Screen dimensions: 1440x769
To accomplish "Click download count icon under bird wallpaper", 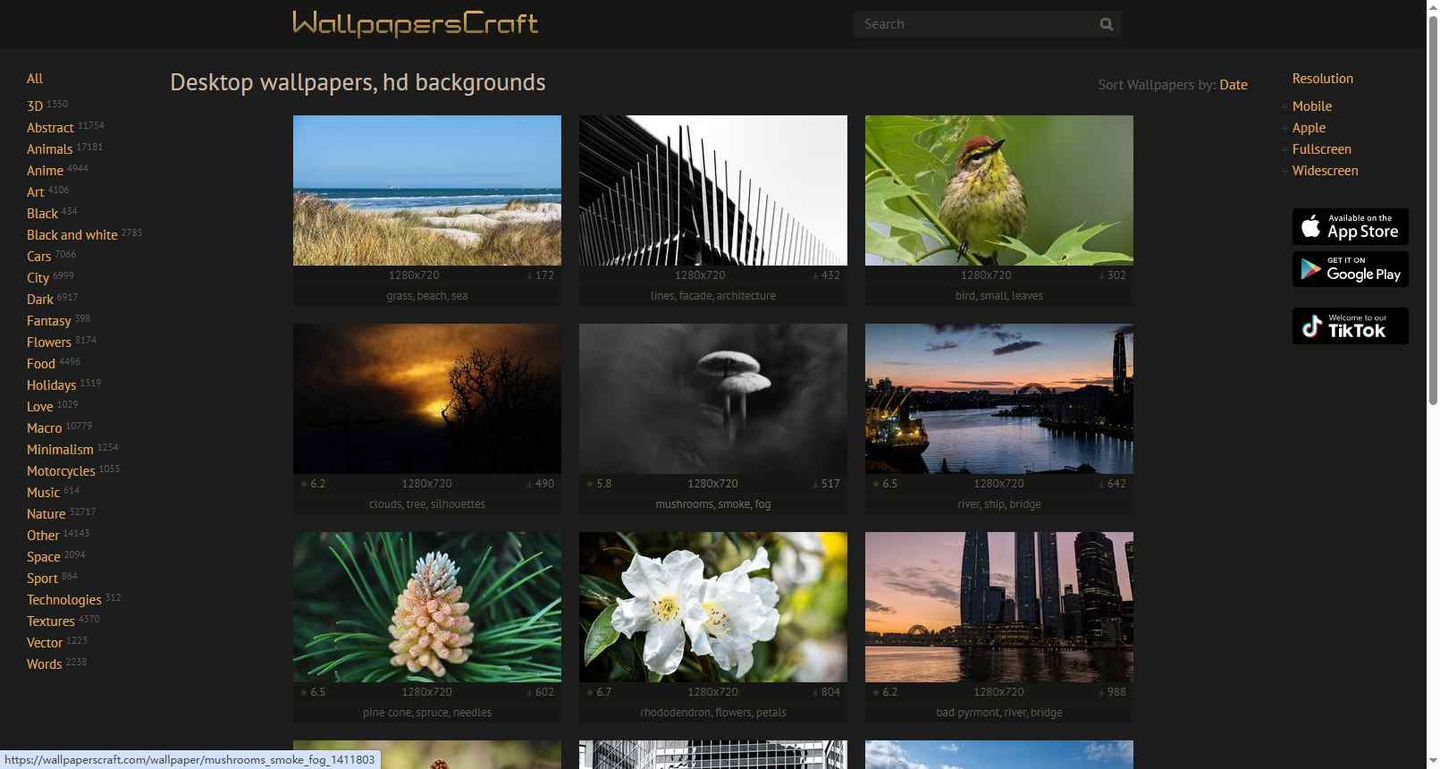I will point(1101,276).
